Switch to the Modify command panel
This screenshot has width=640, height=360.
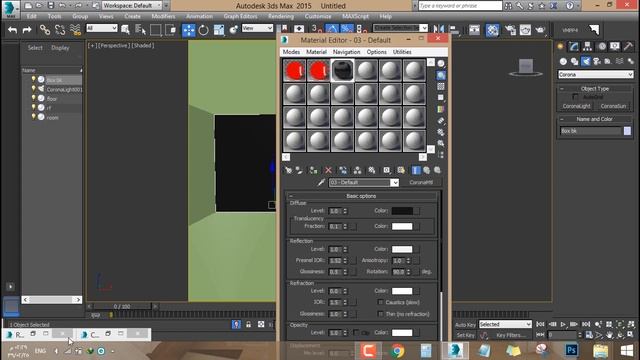point(574,47)
